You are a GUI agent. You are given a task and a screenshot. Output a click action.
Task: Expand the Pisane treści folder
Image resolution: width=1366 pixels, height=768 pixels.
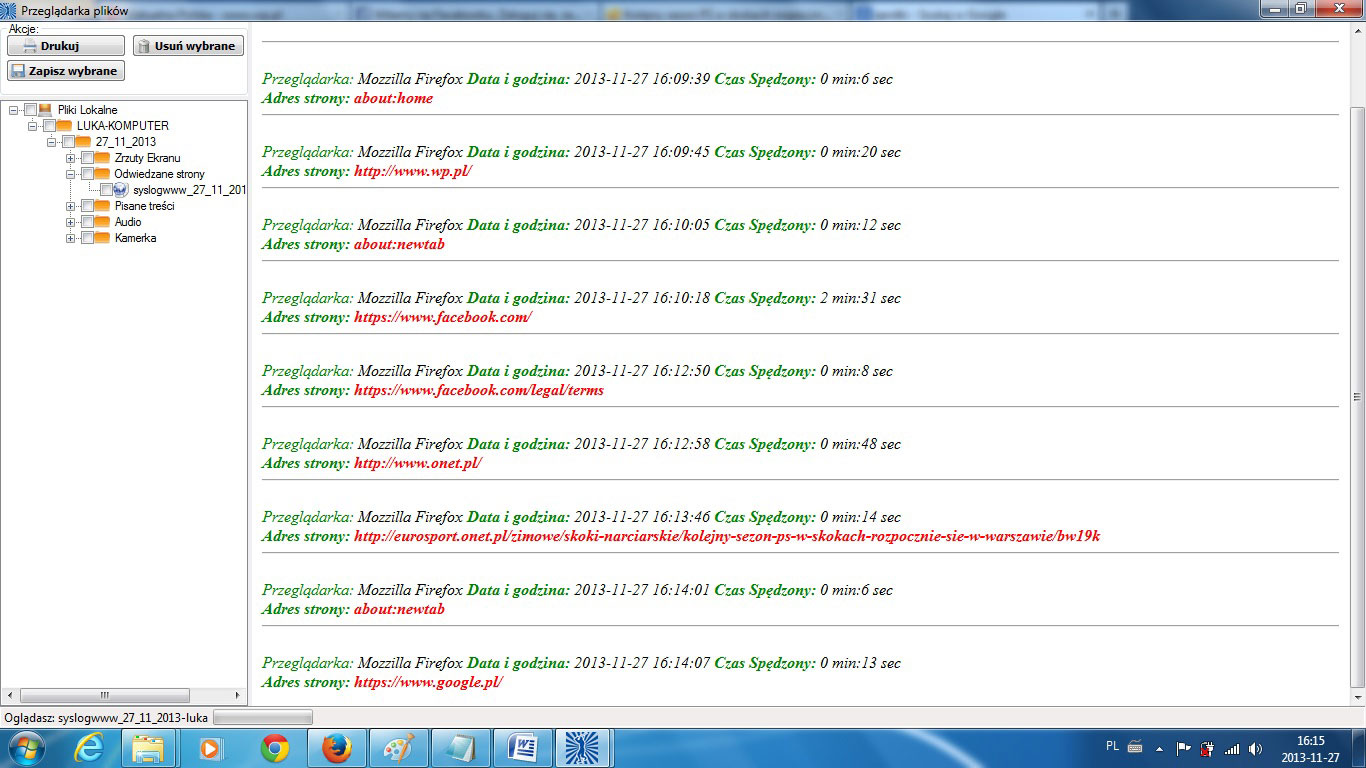pyautogui.click(x=71, y=206)
